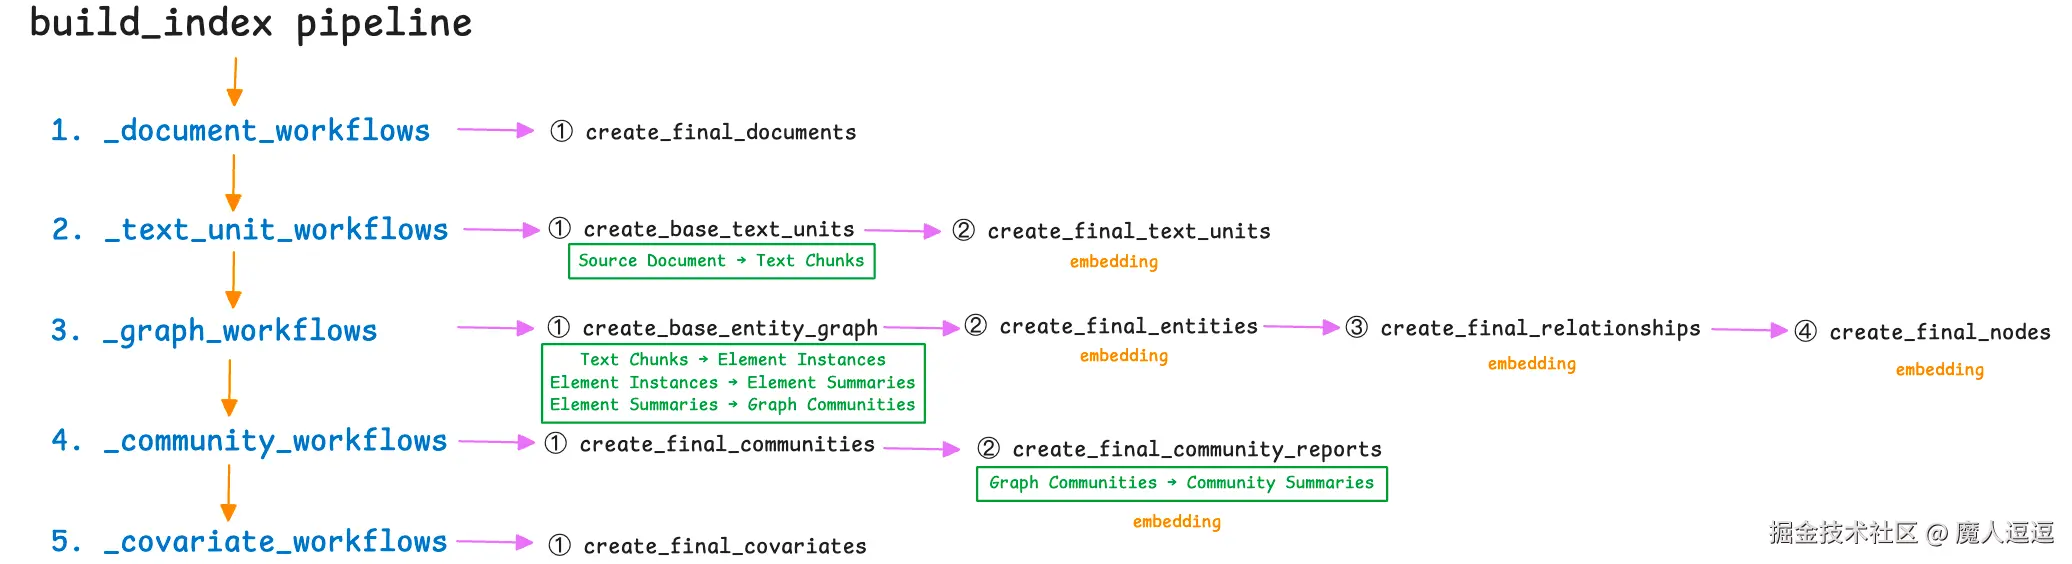Click "create_final_covariates" label

[725, 546]
